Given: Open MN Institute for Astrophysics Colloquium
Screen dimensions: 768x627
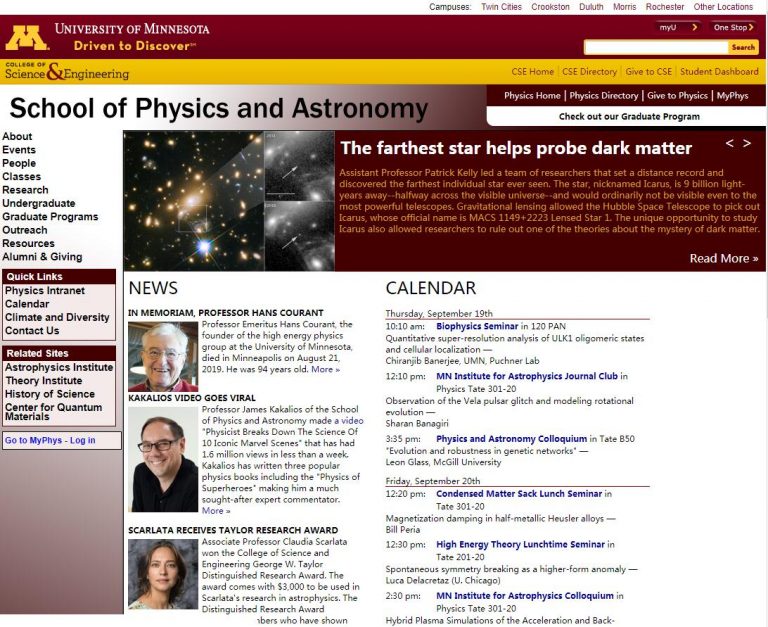Looking at the screenshot, I should pyautogui.click(x=525, y=596).
